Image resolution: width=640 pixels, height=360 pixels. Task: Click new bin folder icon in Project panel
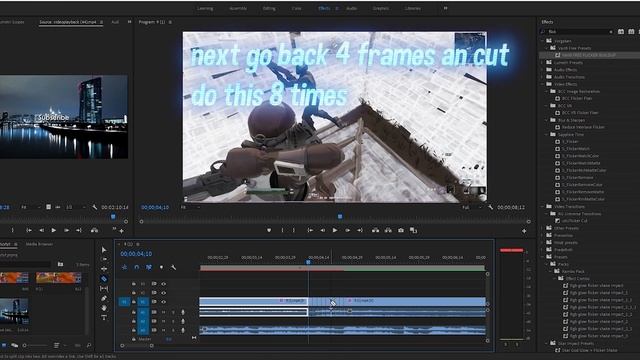pyautogui.click(x=60, y=264)
